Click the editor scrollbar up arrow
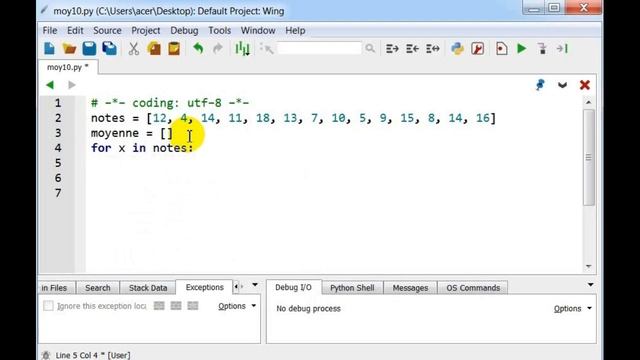Screen dimensions: 640x360 588,102
